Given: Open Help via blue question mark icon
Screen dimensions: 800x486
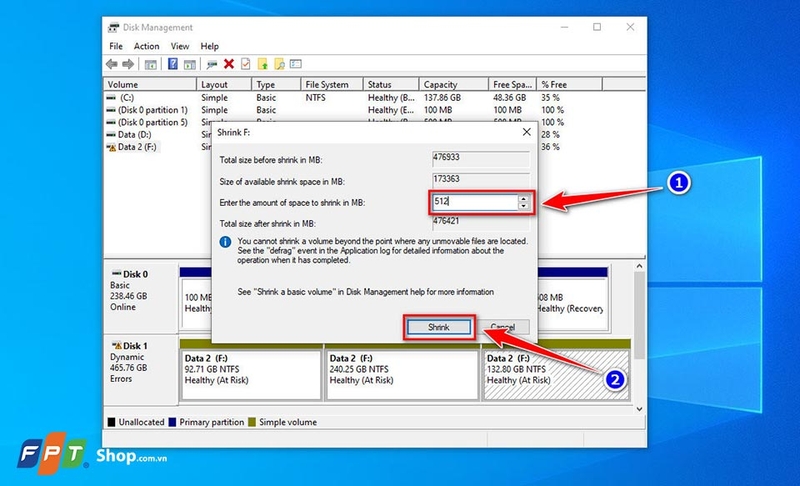Looking at the screenshot, I should (173, 64).
